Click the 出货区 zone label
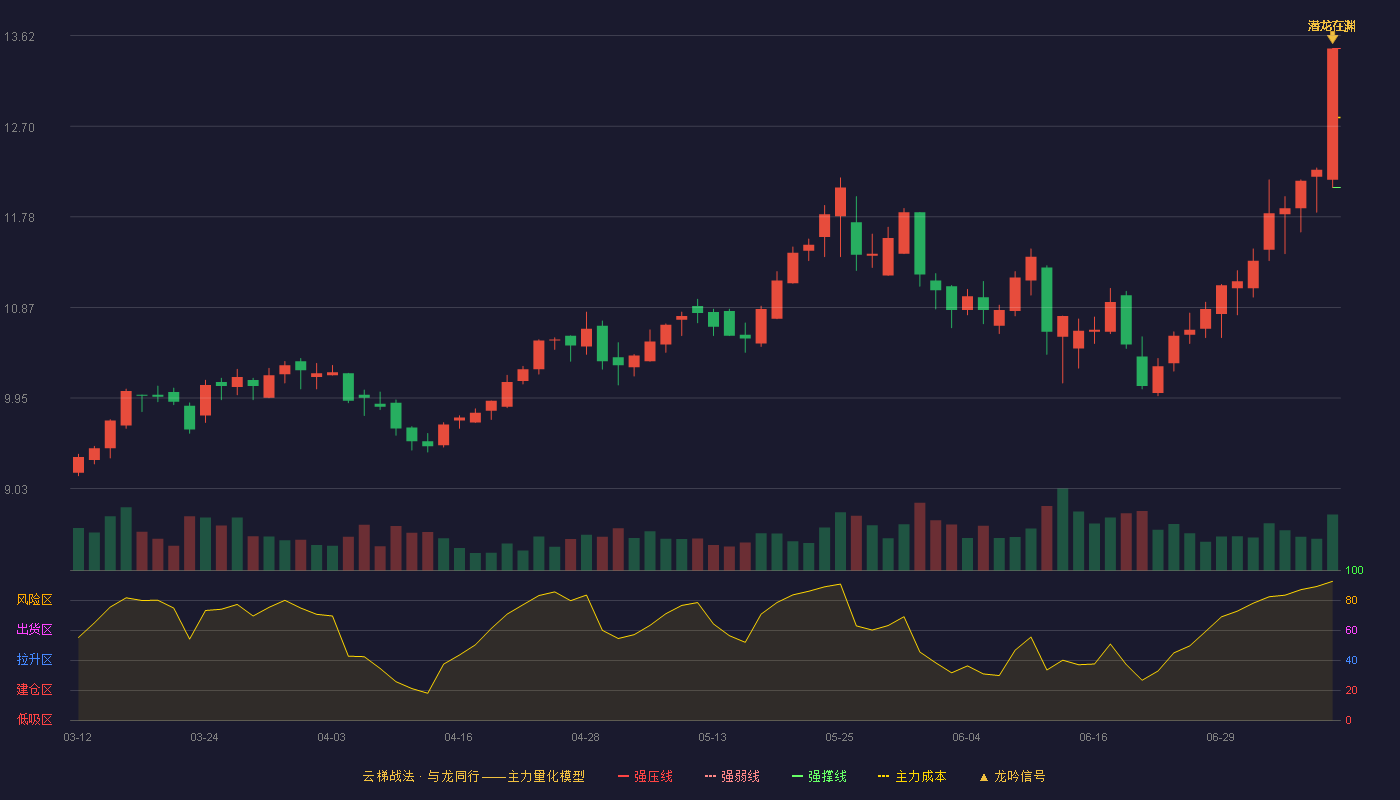The width and height of the screenshot is (1400, 800). pyautogui.click(x=34, y=630)
